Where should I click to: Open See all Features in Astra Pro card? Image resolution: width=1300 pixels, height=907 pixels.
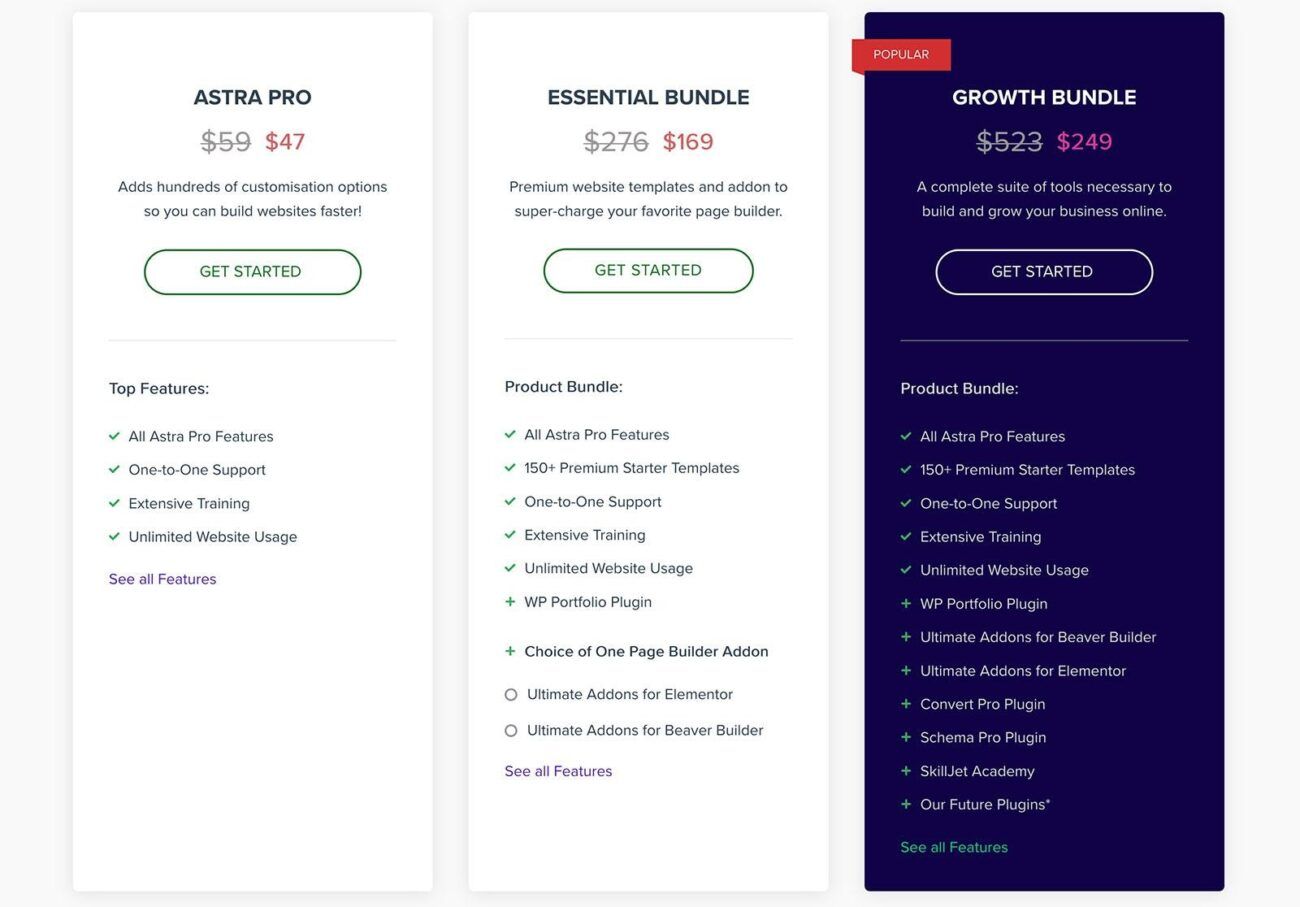163,579
